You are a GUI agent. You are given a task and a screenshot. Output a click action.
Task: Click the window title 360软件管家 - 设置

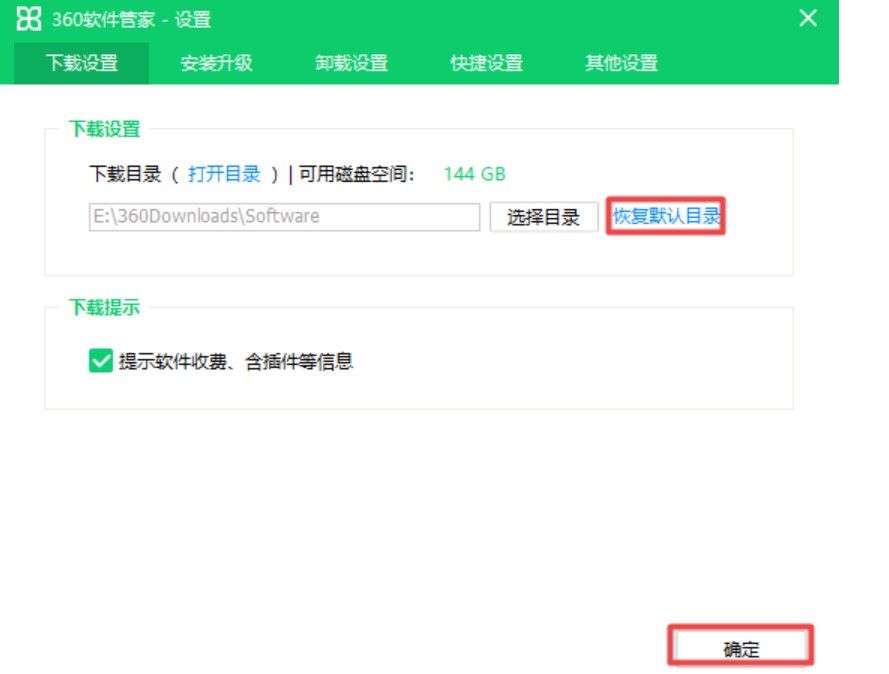[132, 19]
